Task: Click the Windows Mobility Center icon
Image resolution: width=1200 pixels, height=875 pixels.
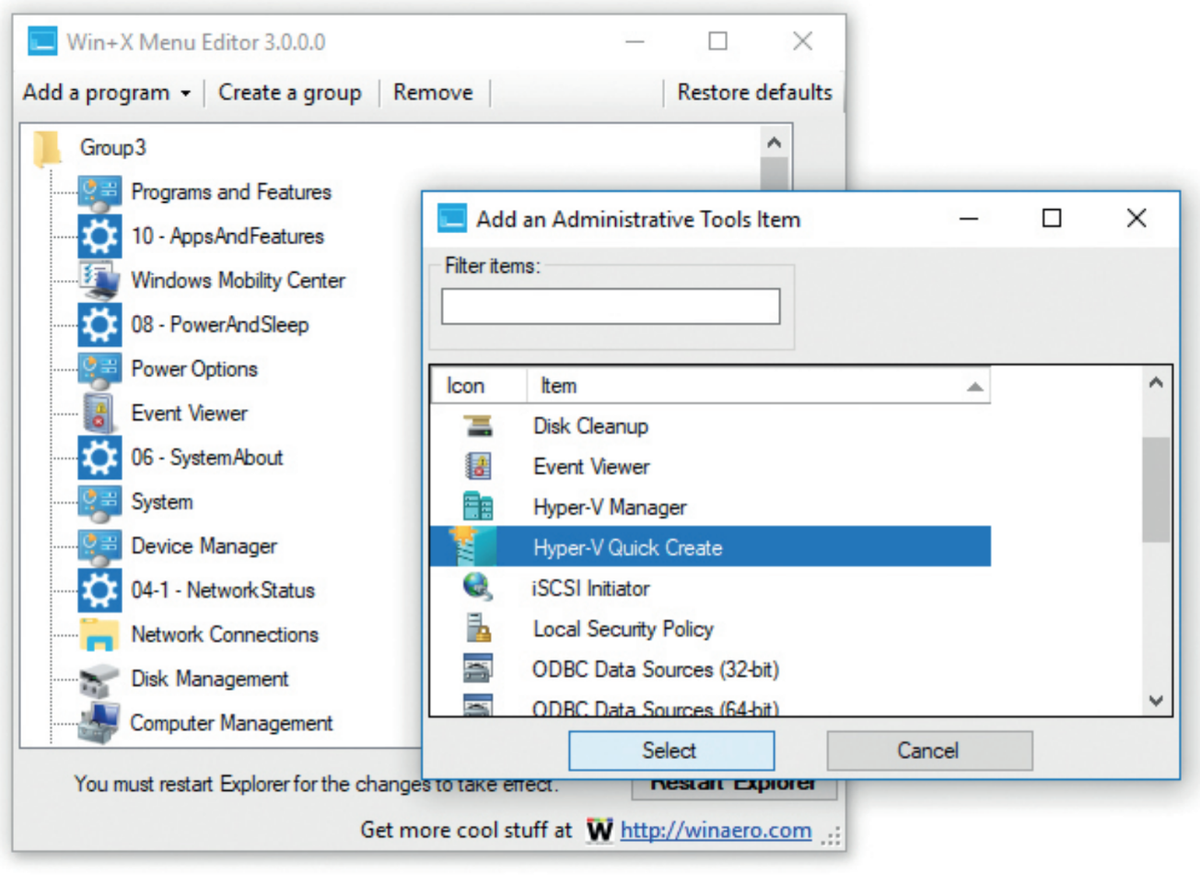Action: click(x=99, y=280)
